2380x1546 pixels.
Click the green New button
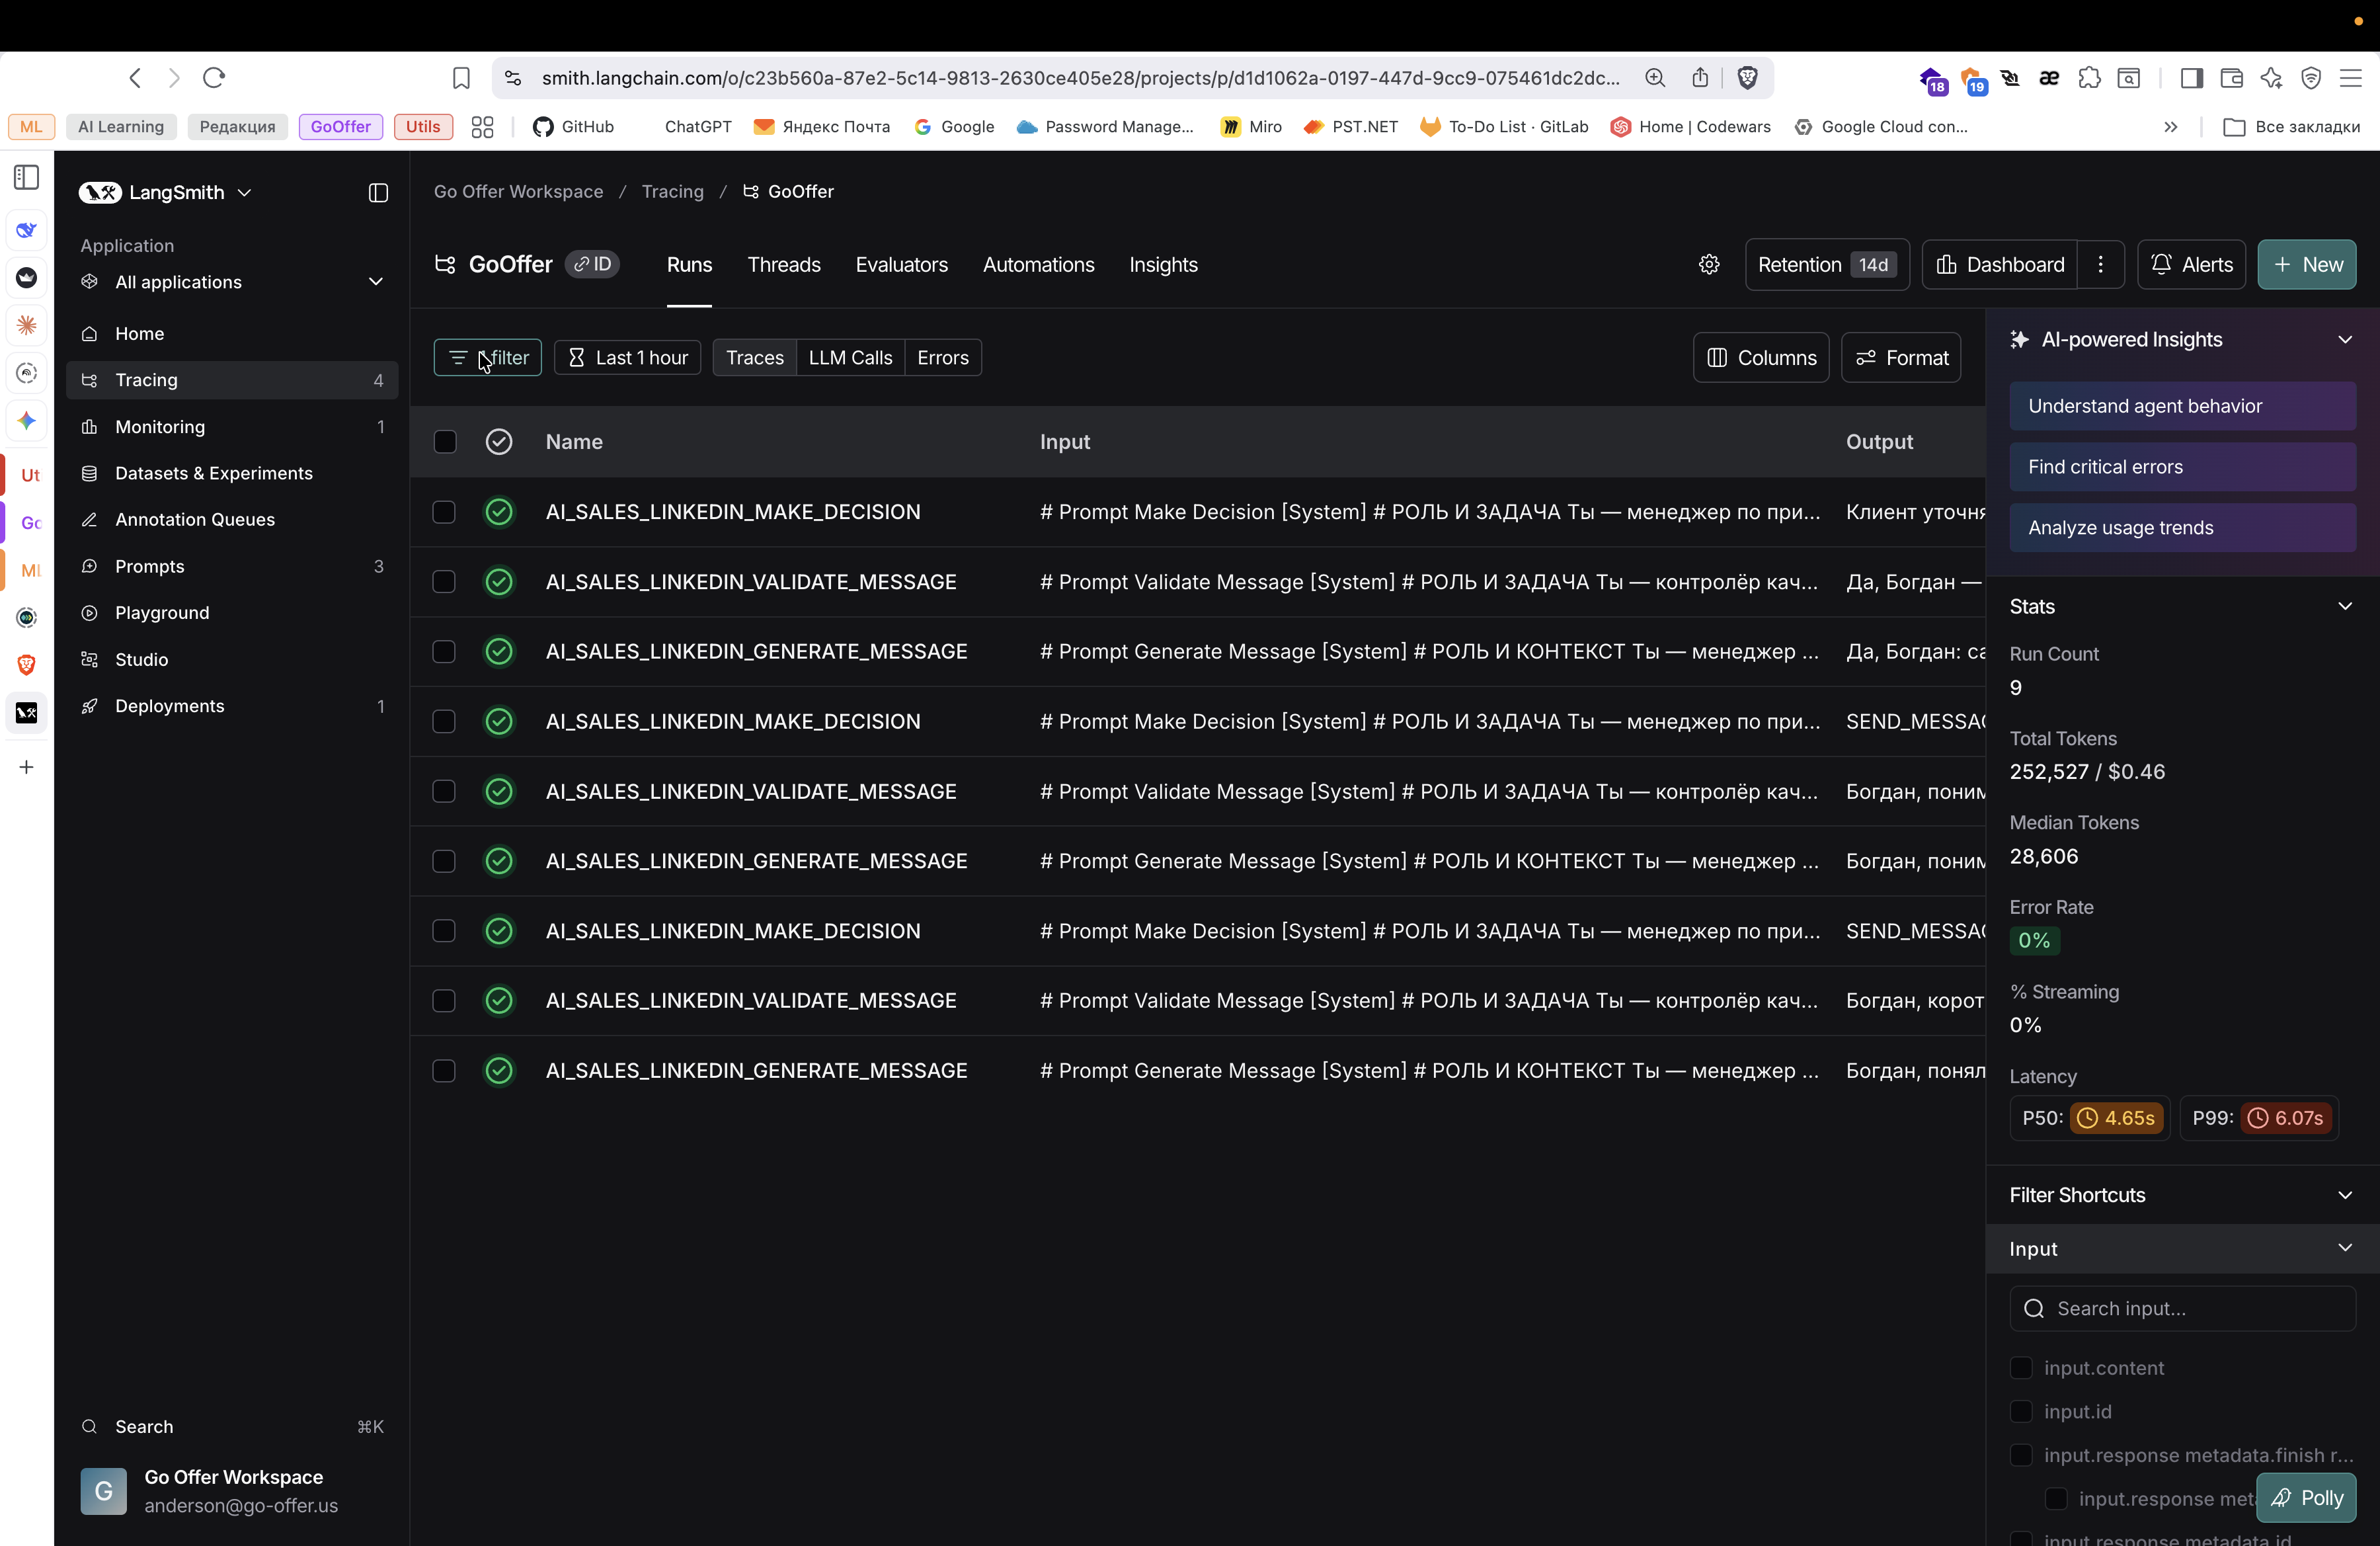[x=2306, y=264]
